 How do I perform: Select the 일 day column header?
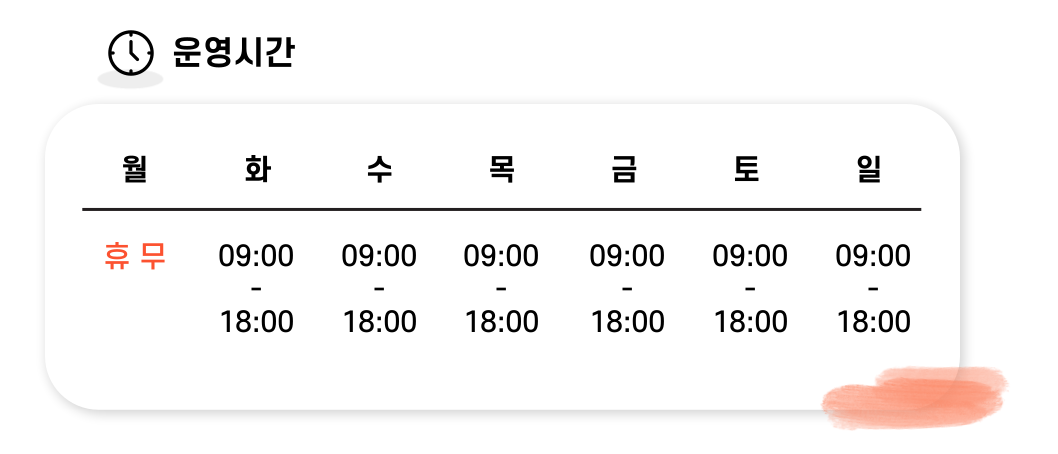click(869, 169)
